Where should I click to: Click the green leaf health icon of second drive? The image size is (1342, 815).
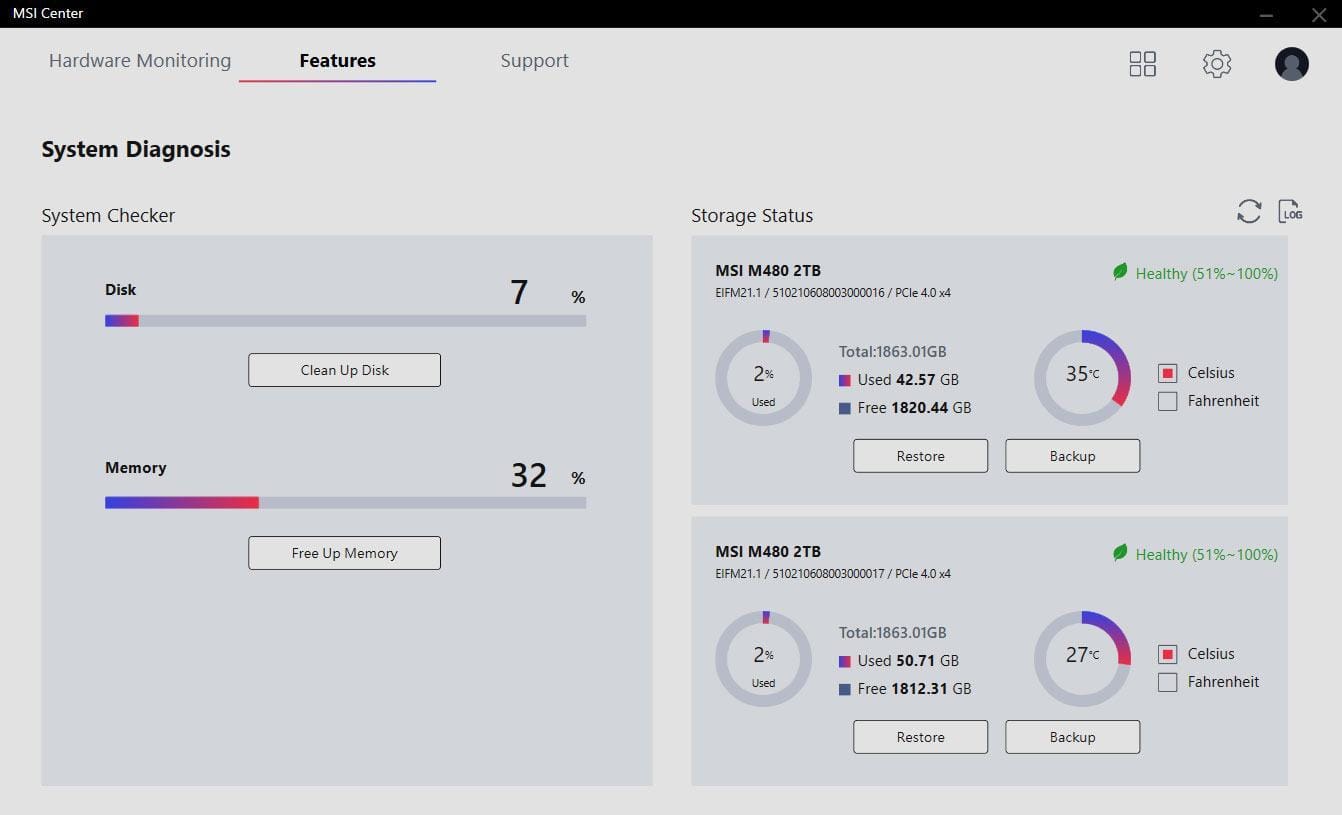[1120, 553]
